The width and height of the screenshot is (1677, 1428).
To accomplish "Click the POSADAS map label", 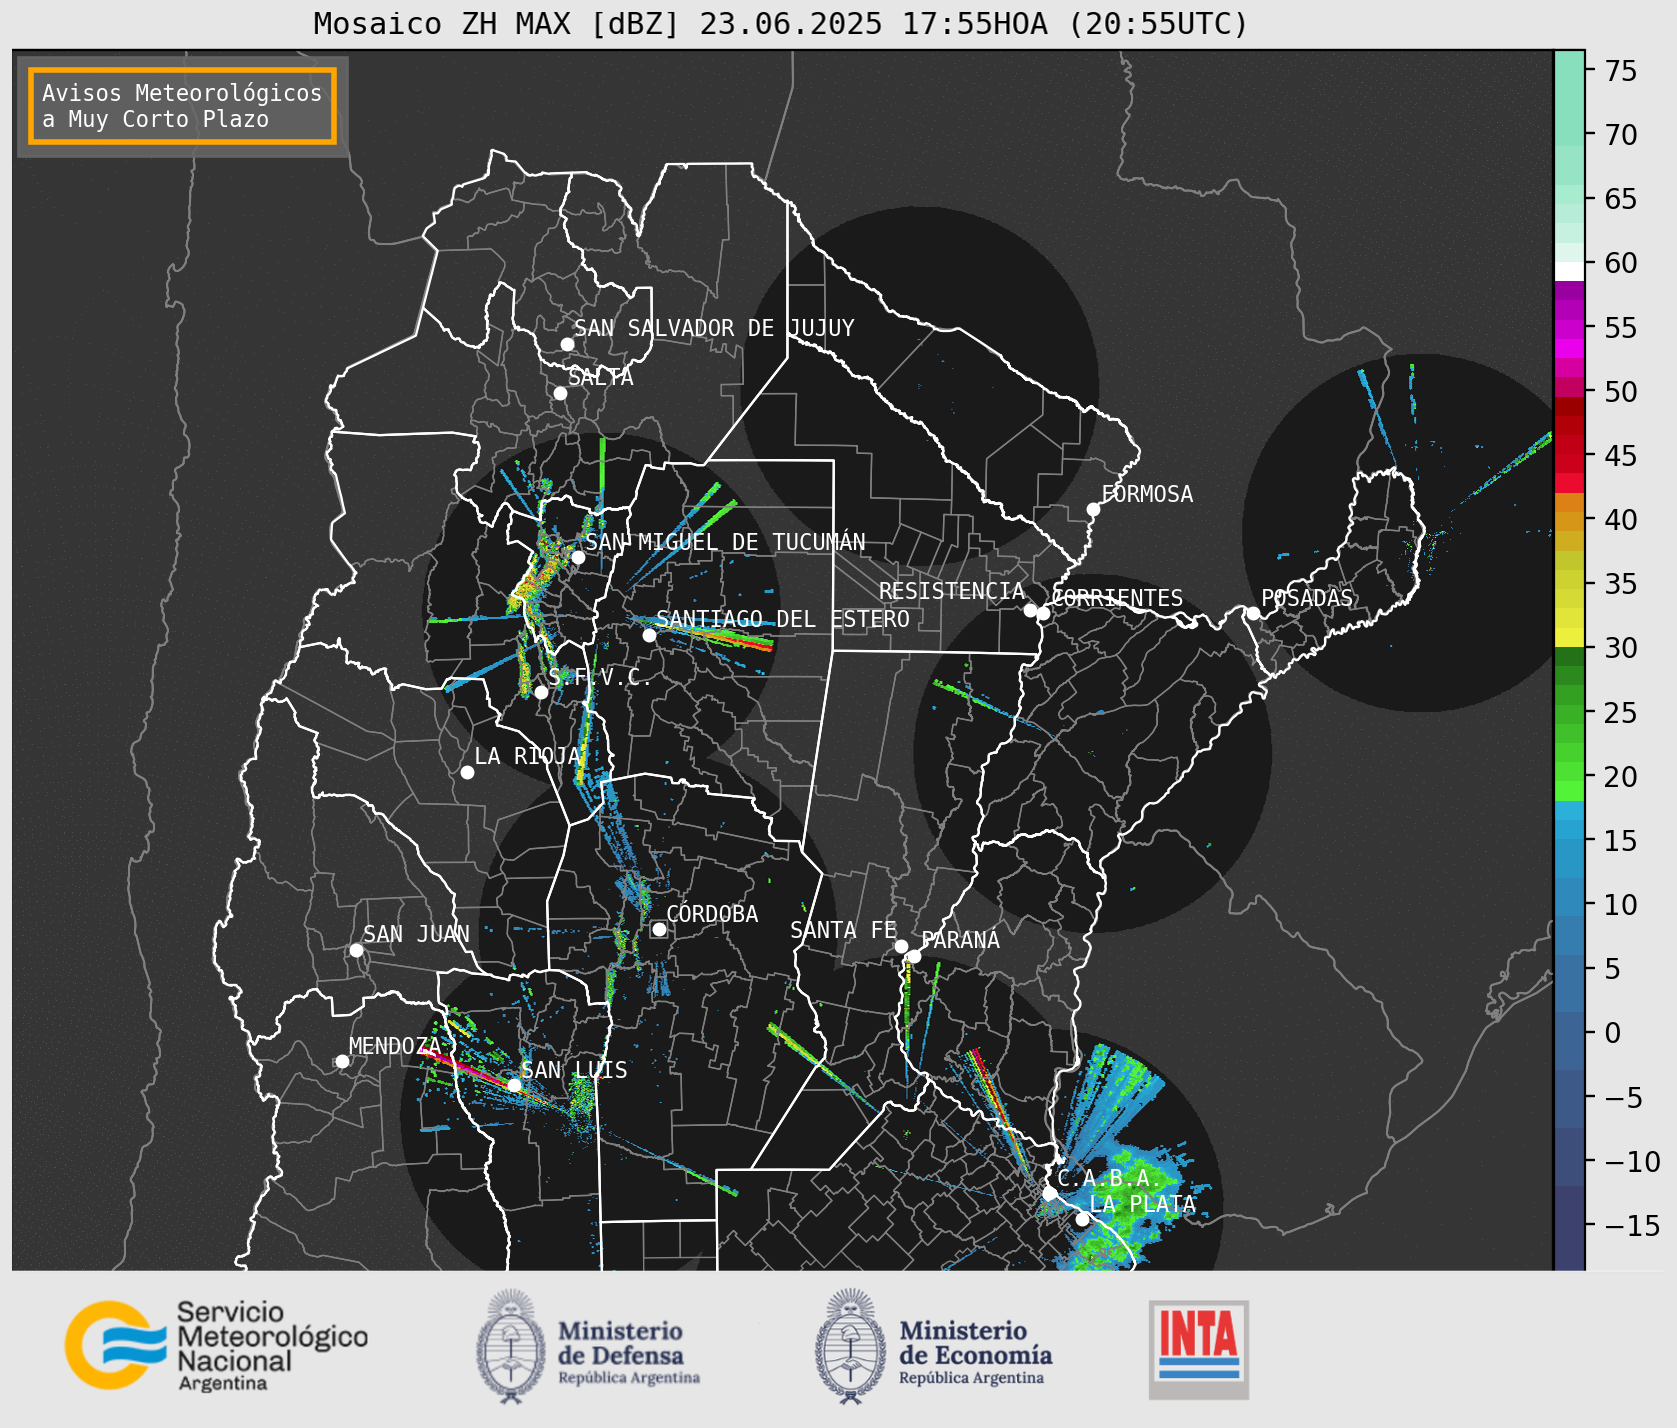I will 1307,598.
